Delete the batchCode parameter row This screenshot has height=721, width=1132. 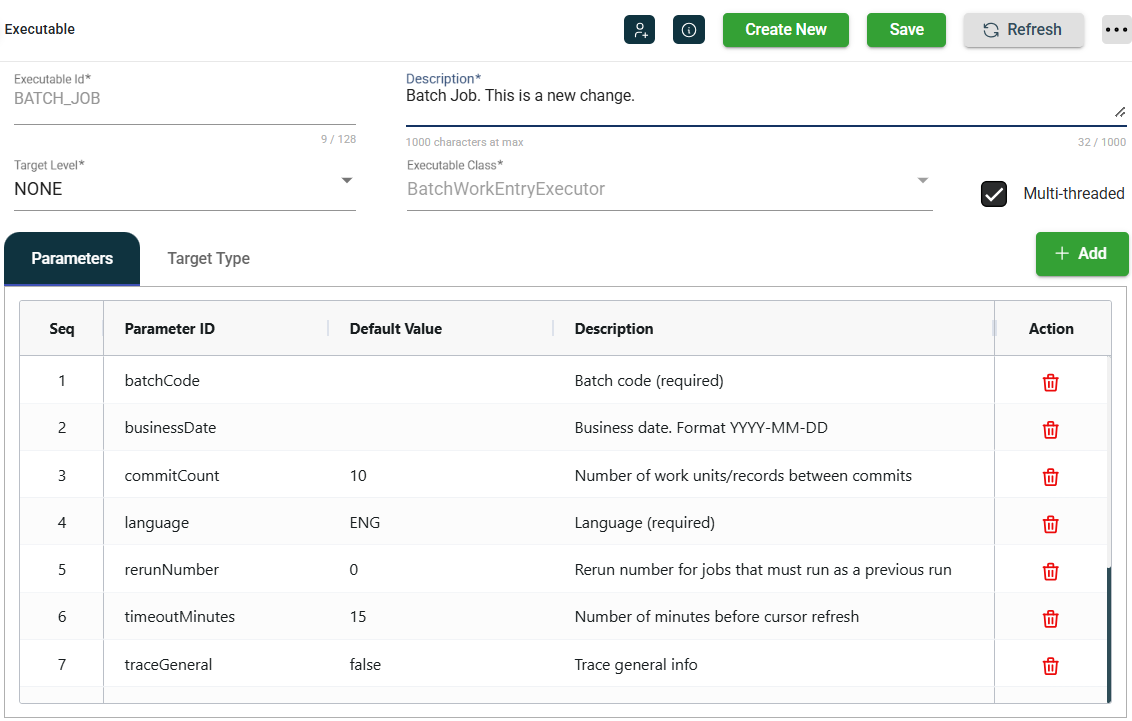pos(1050,382)
